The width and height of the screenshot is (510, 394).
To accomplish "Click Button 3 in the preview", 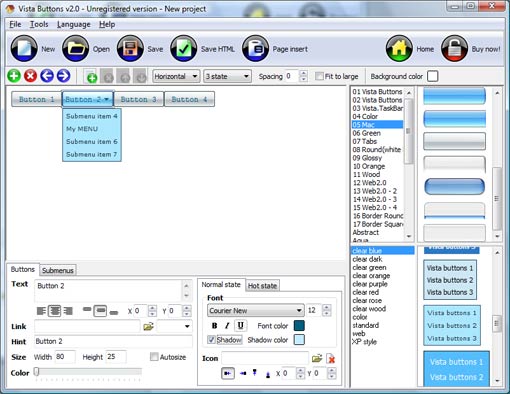I will point(138,99).
